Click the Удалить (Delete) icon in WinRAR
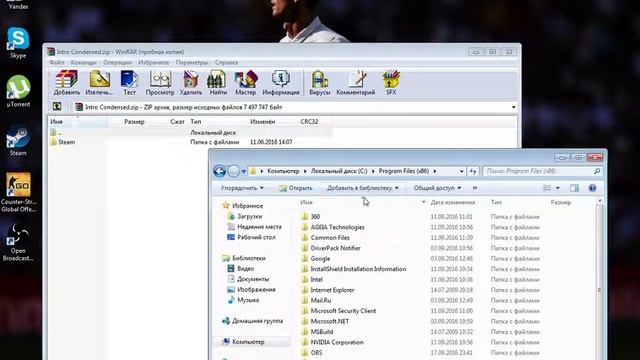 coord(191,83)
